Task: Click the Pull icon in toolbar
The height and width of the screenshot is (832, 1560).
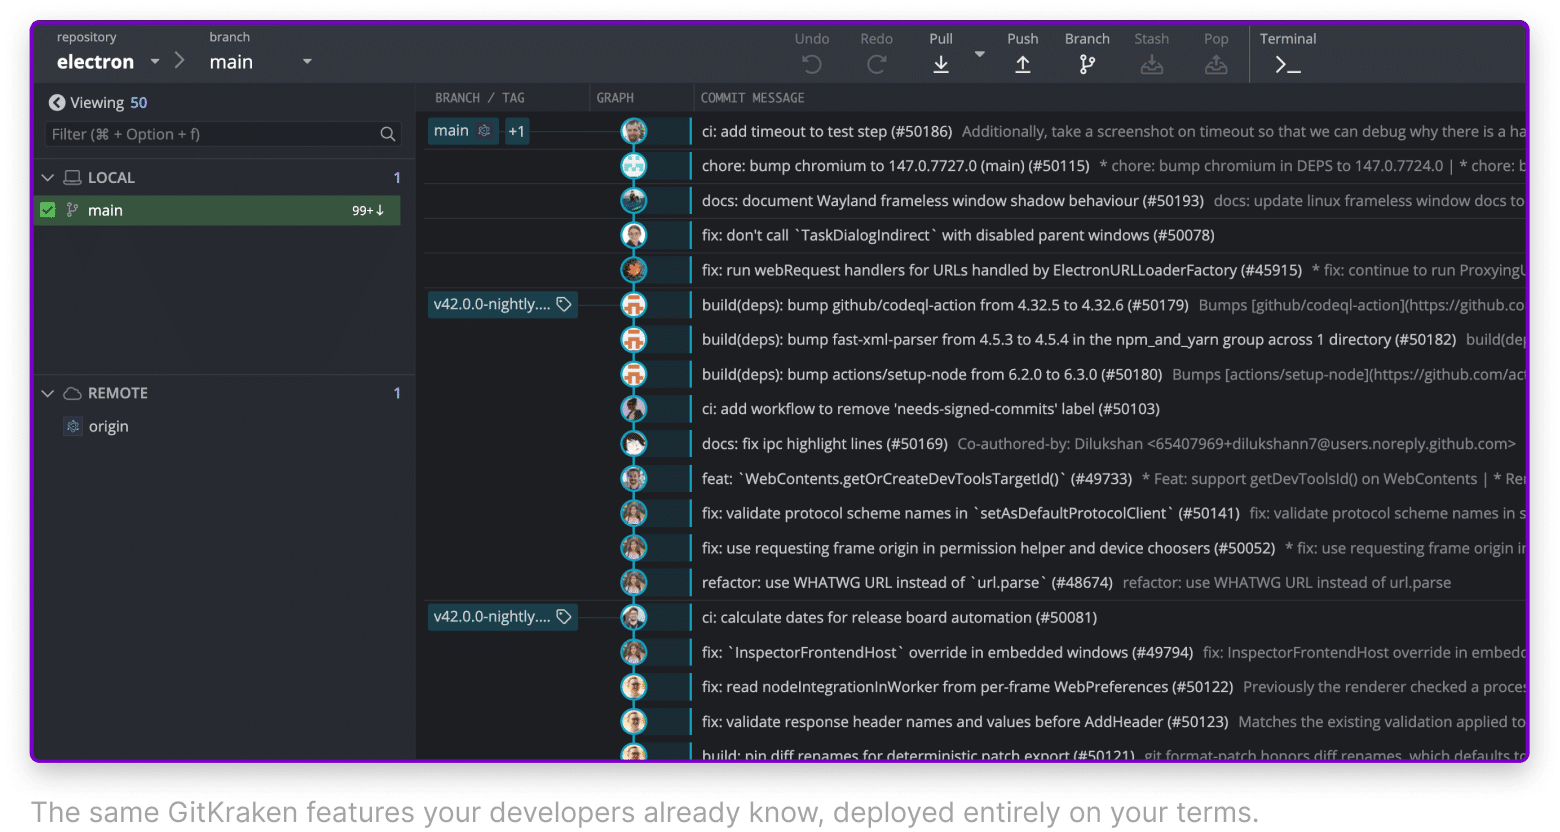Action: pos(940,64)
